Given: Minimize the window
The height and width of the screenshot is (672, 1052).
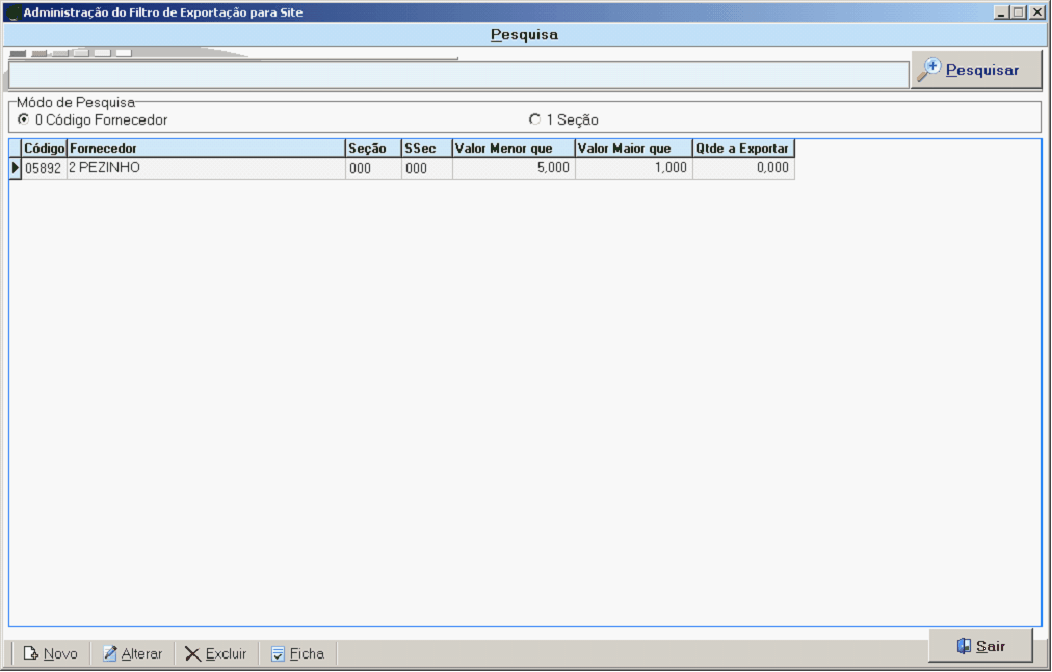Looking at the screenshot, I should point(1002,13).
